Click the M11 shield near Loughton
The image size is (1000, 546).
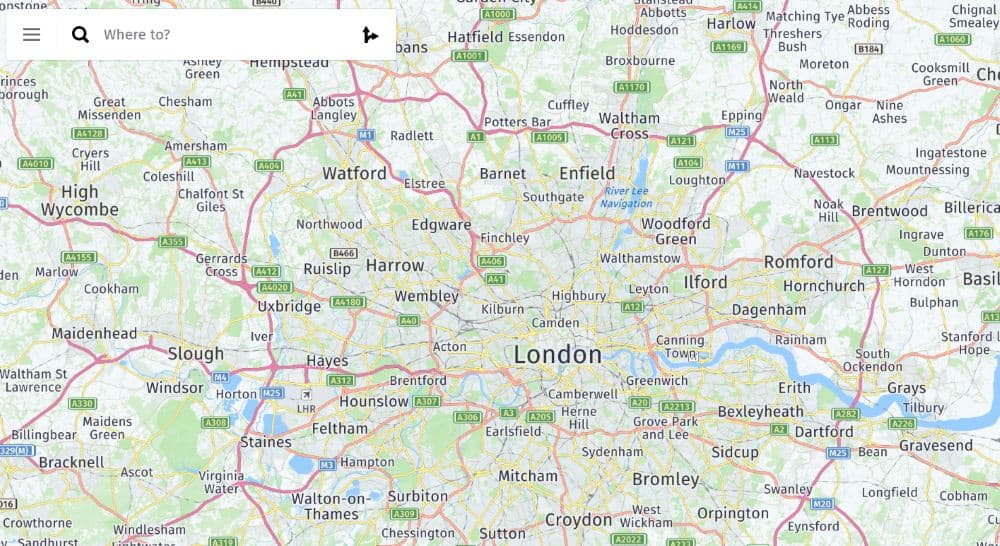[737, 166]
